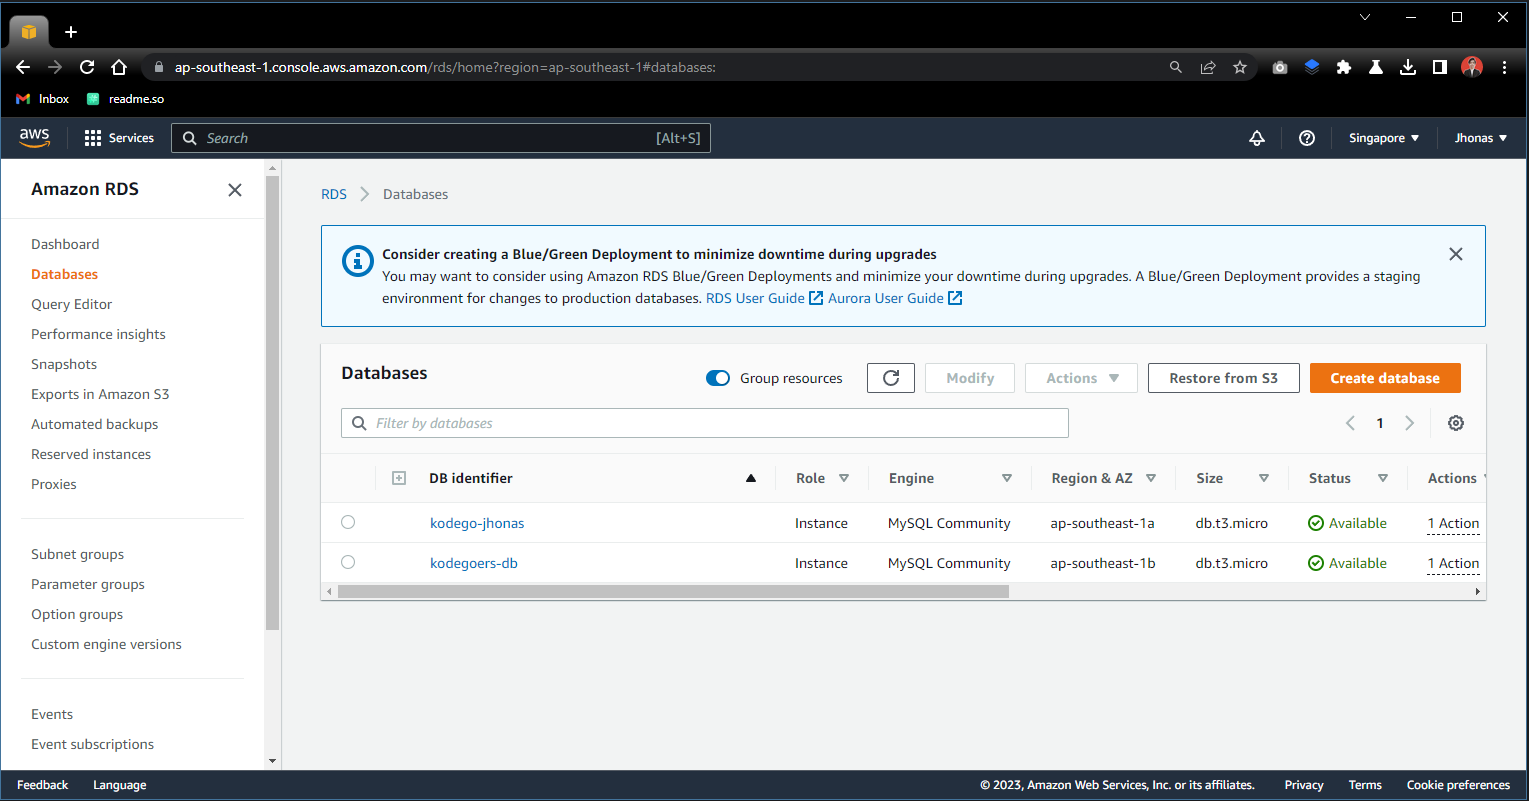Open the kodego-jhonas database link
The image size is (1529, 801).
[477, 523]
